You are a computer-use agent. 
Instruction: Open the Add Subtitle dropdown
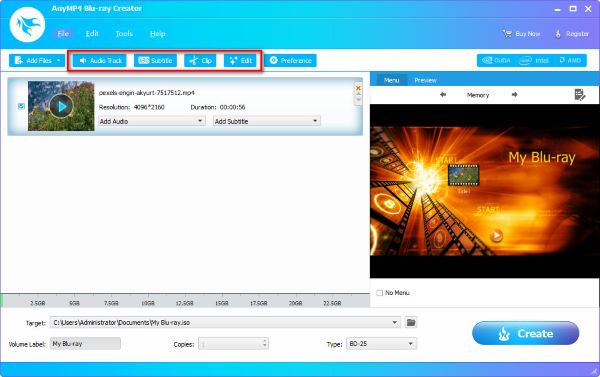(267, 121)
